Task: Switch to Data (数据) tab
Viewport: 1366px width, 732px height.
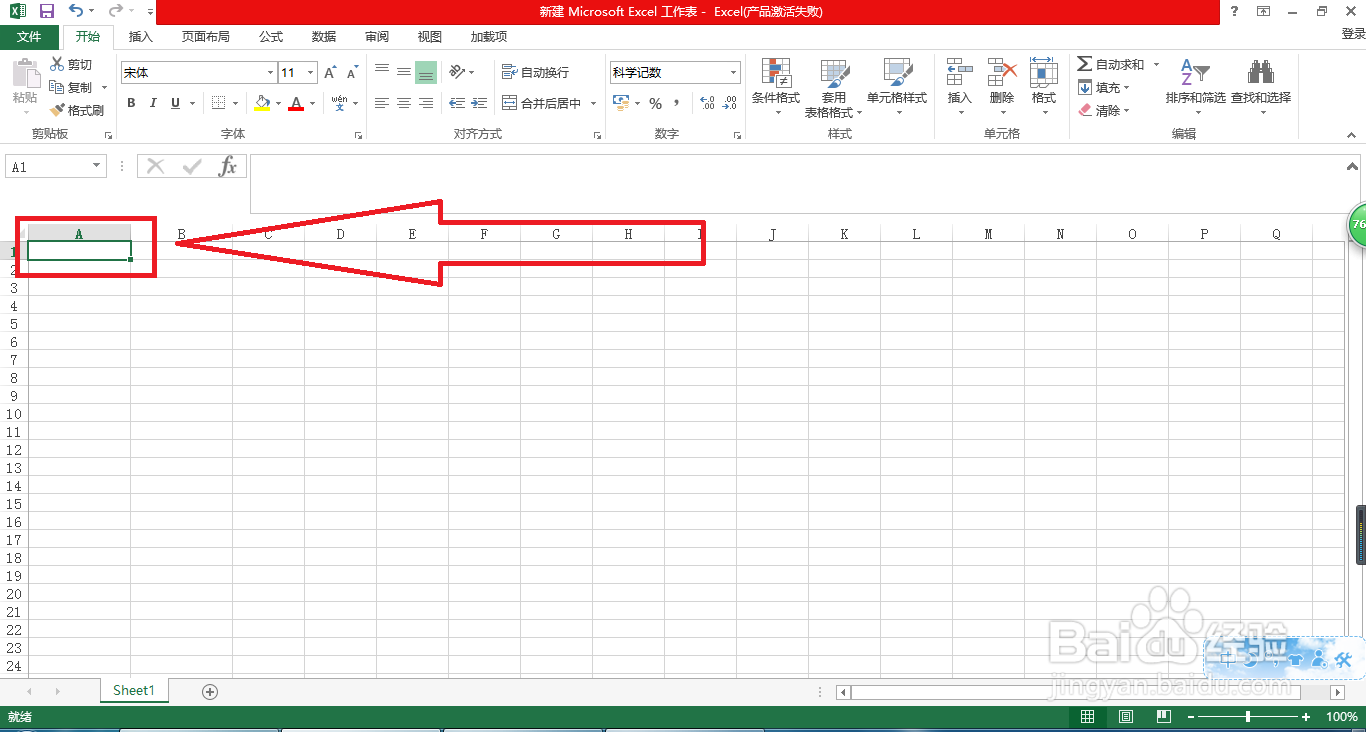Action: (x=324, y=37)
